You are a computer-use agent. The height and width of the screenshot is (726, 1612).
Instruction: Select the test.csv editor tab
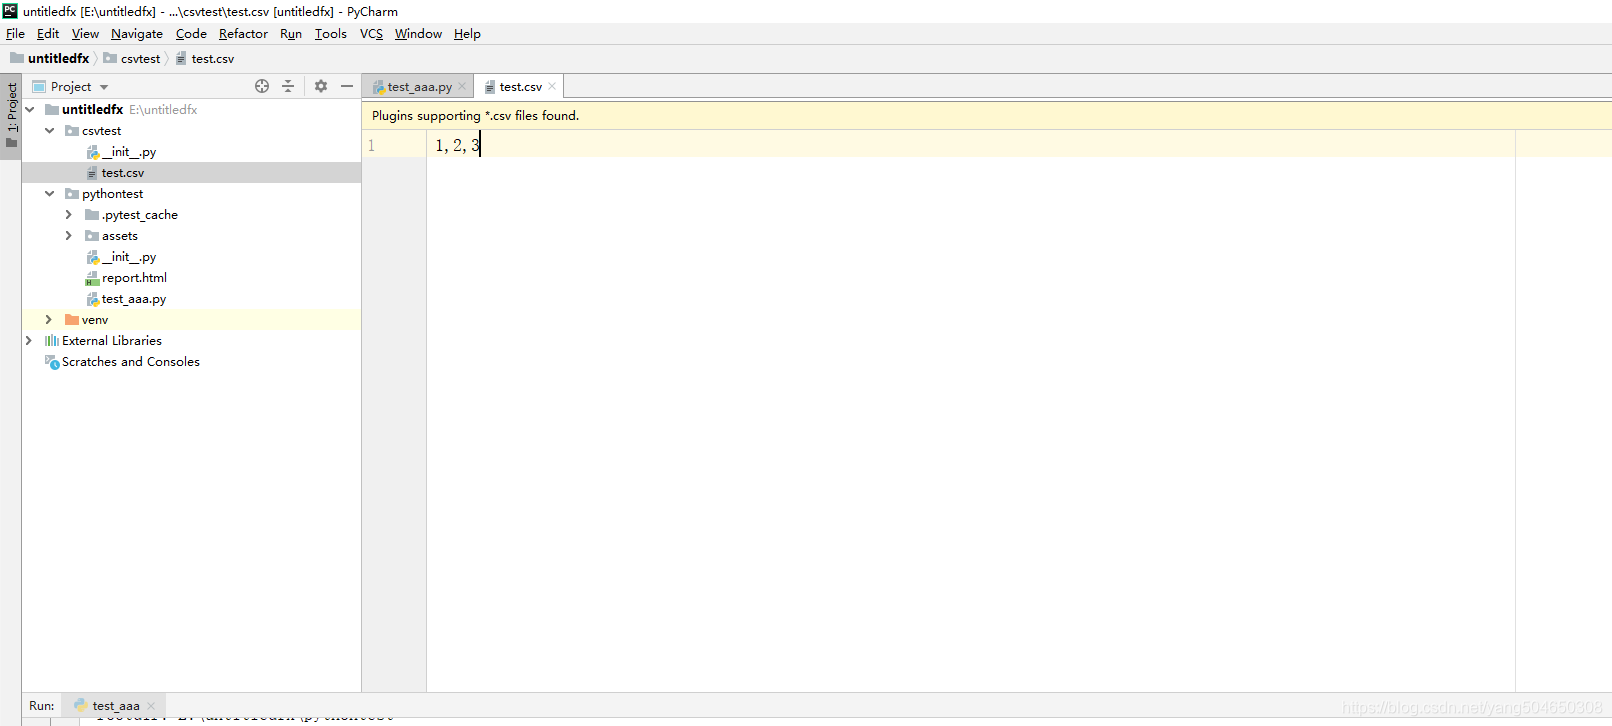click(519, 87)
